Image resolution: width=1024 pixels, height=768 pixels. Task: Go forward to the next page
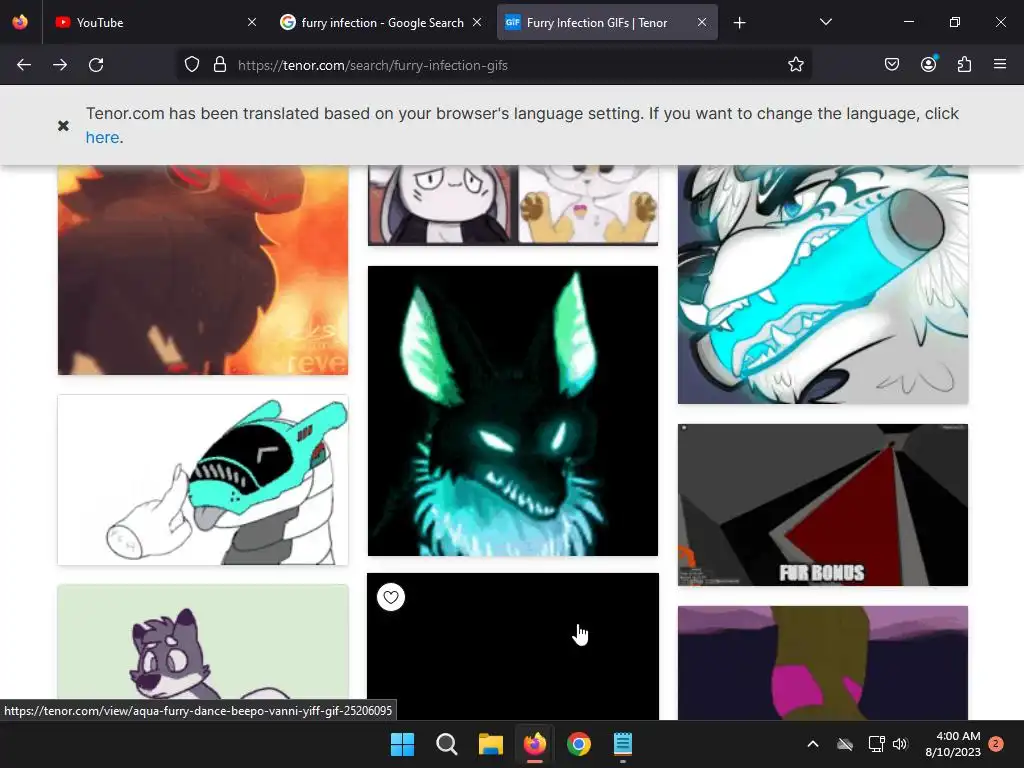60,65
